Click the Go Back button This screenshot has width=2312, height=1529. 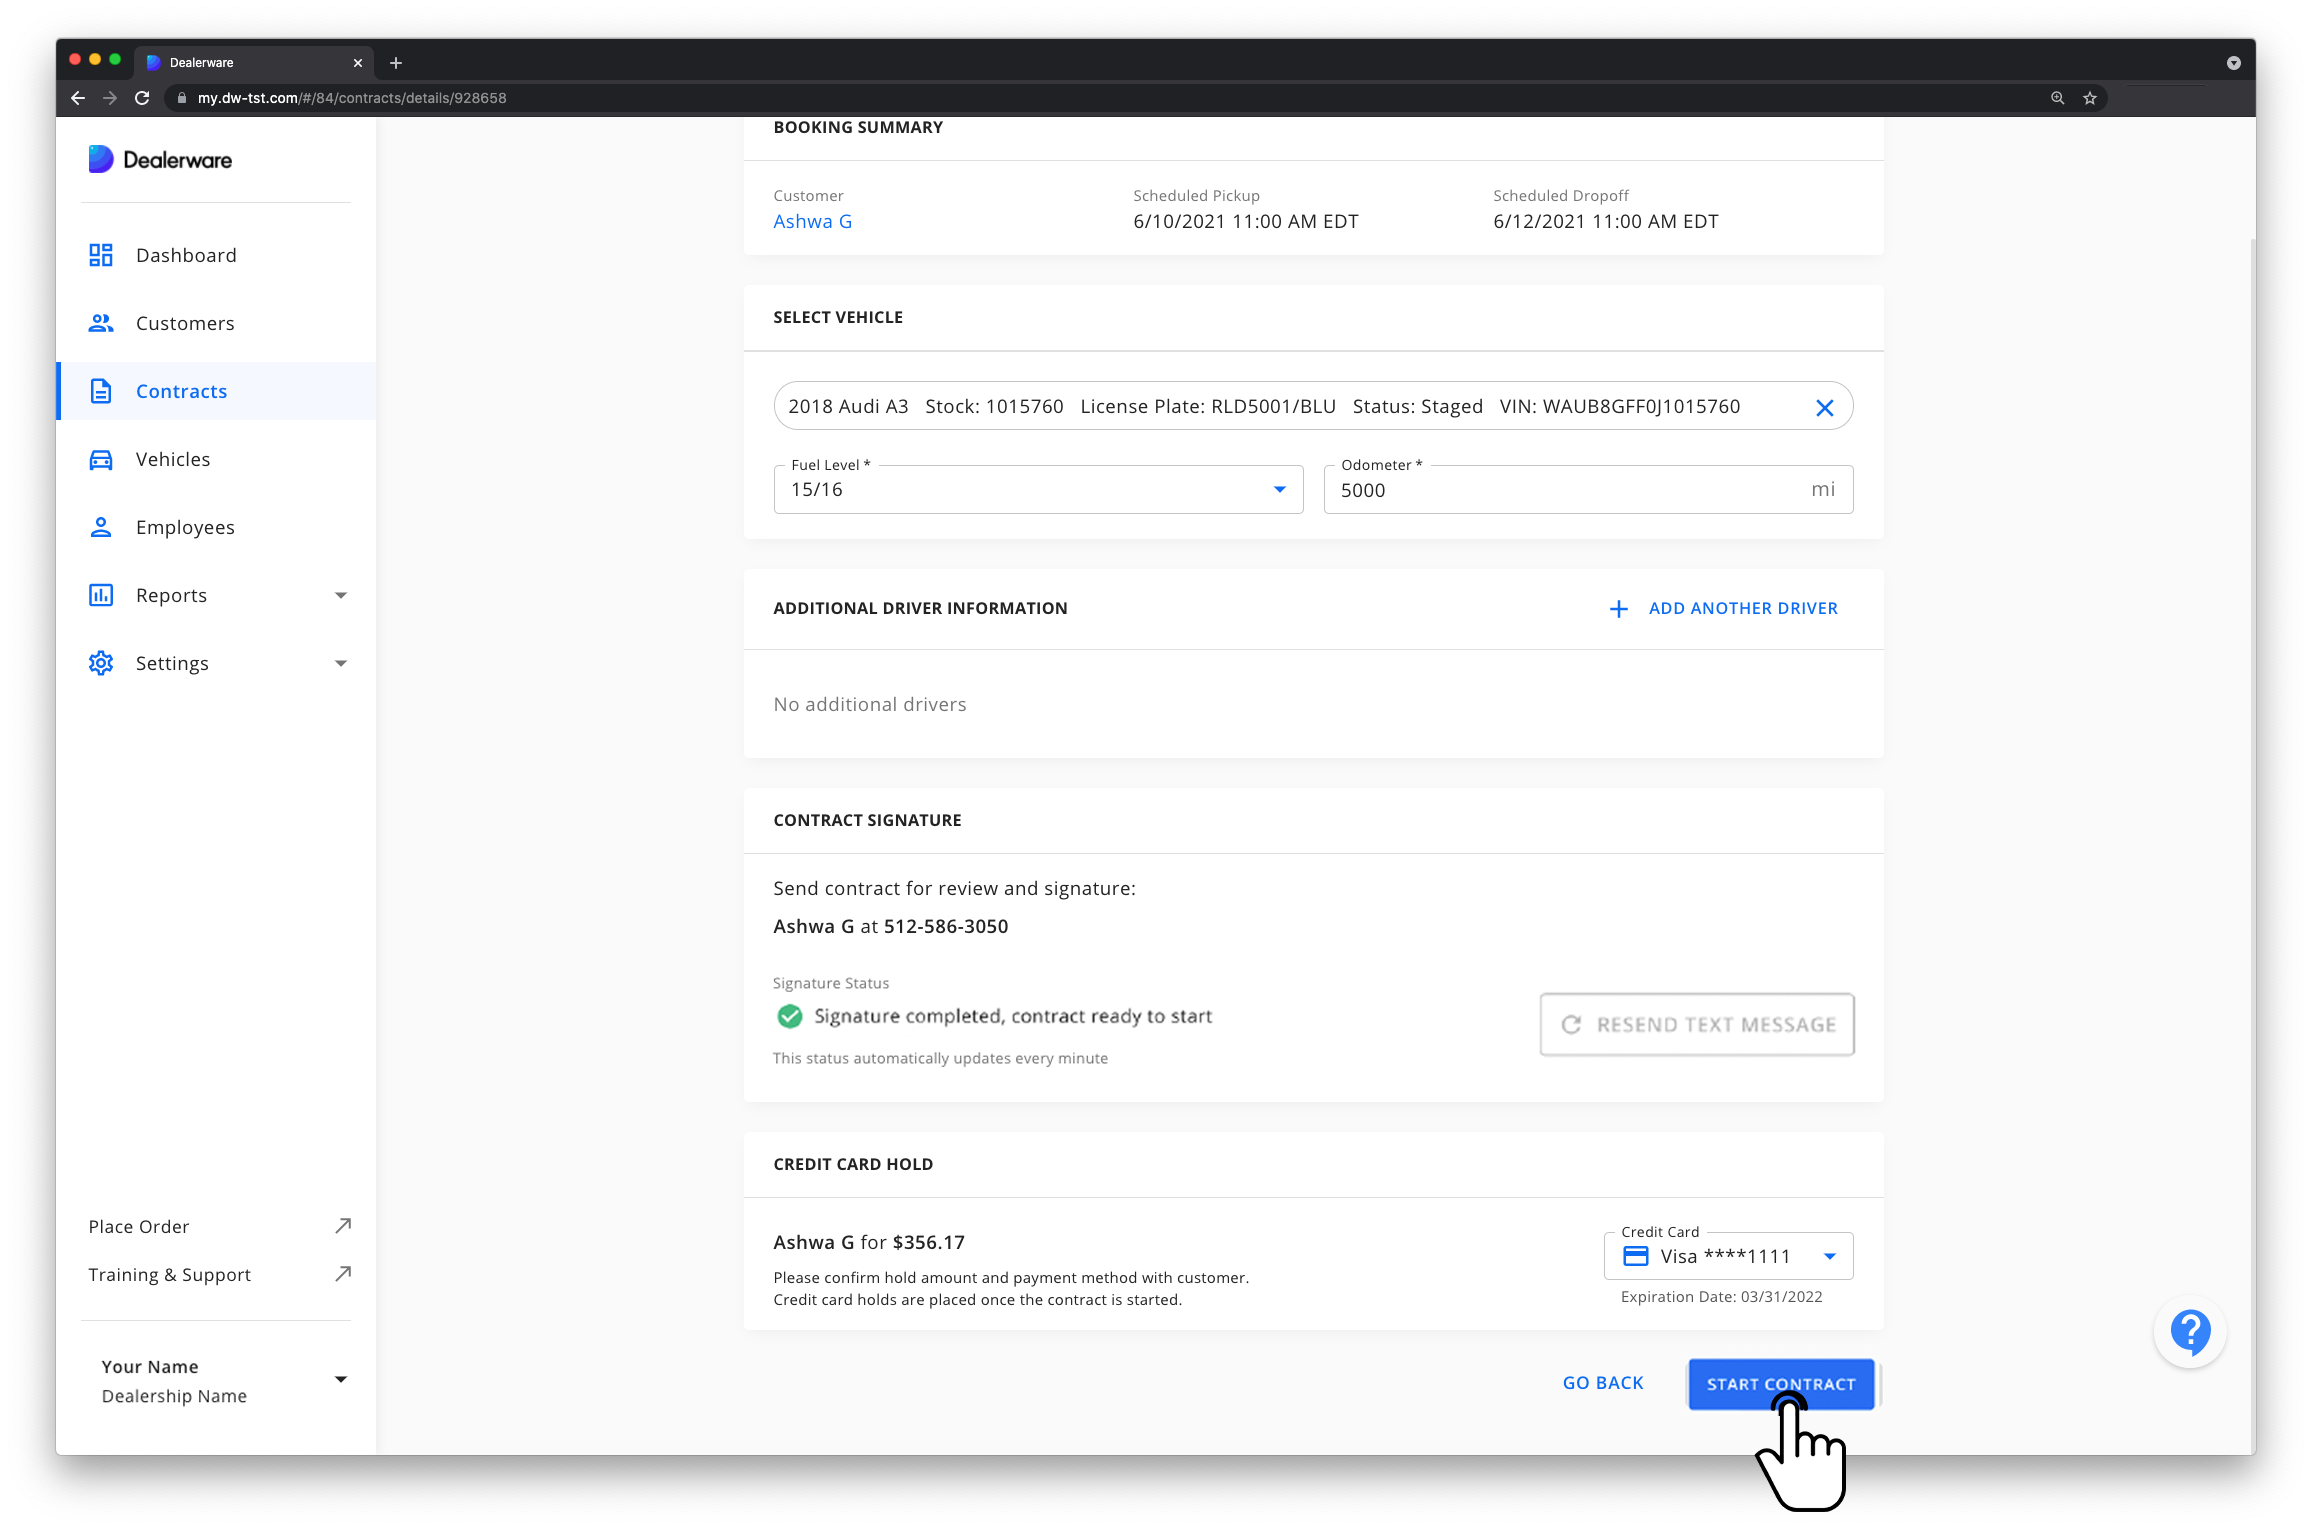click(1603, 1383)
